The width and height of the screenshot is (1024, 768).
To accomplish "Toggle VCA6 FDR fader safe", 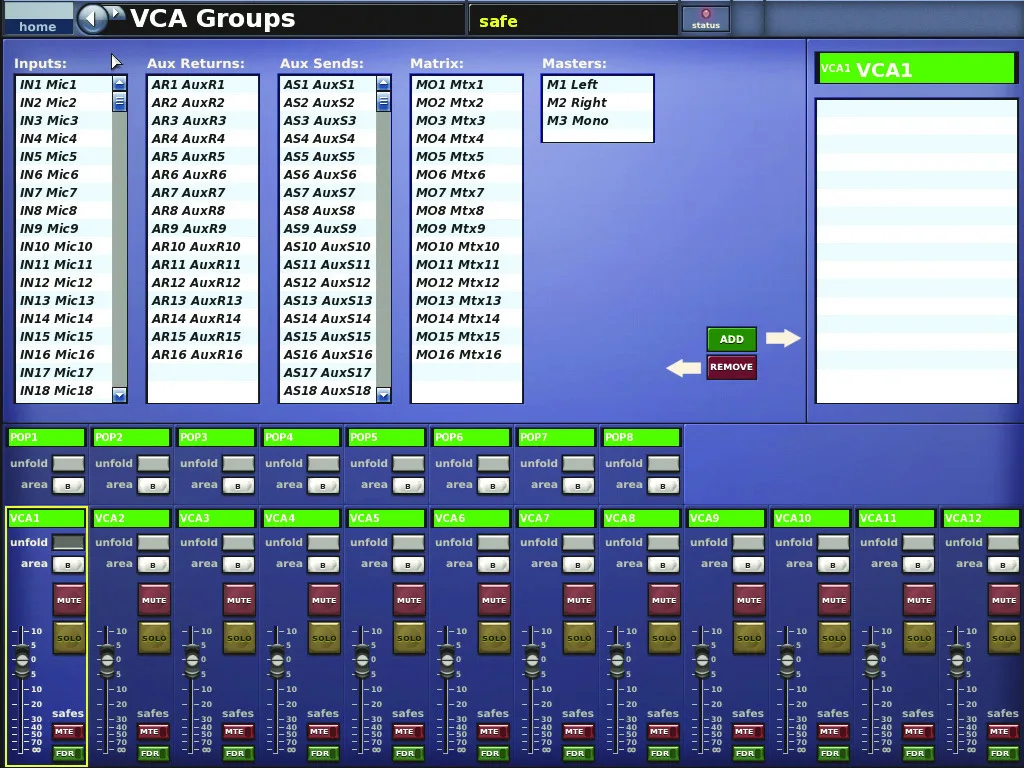I will point(493,754).
